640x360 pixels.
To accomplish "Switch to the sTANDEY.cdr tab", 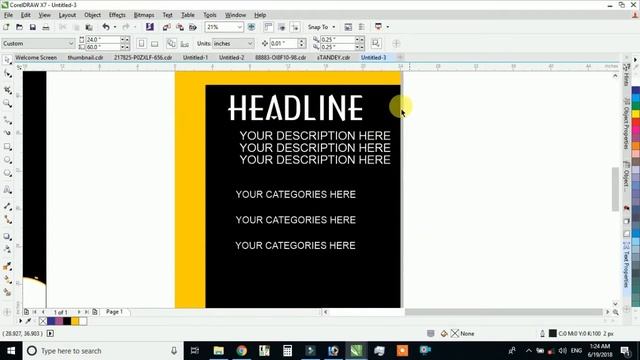I will tap(333, 58).
